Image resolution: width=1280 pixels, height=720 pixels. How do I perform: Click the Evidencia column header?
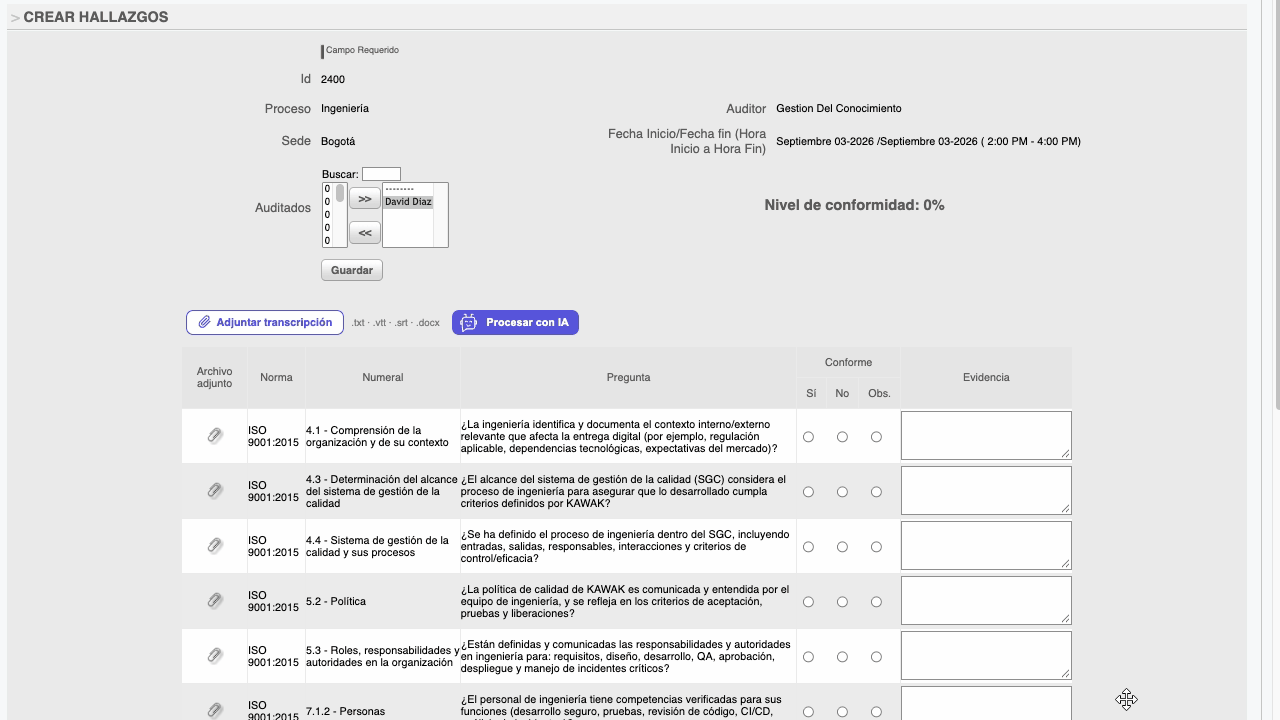(x=986, y=377)
